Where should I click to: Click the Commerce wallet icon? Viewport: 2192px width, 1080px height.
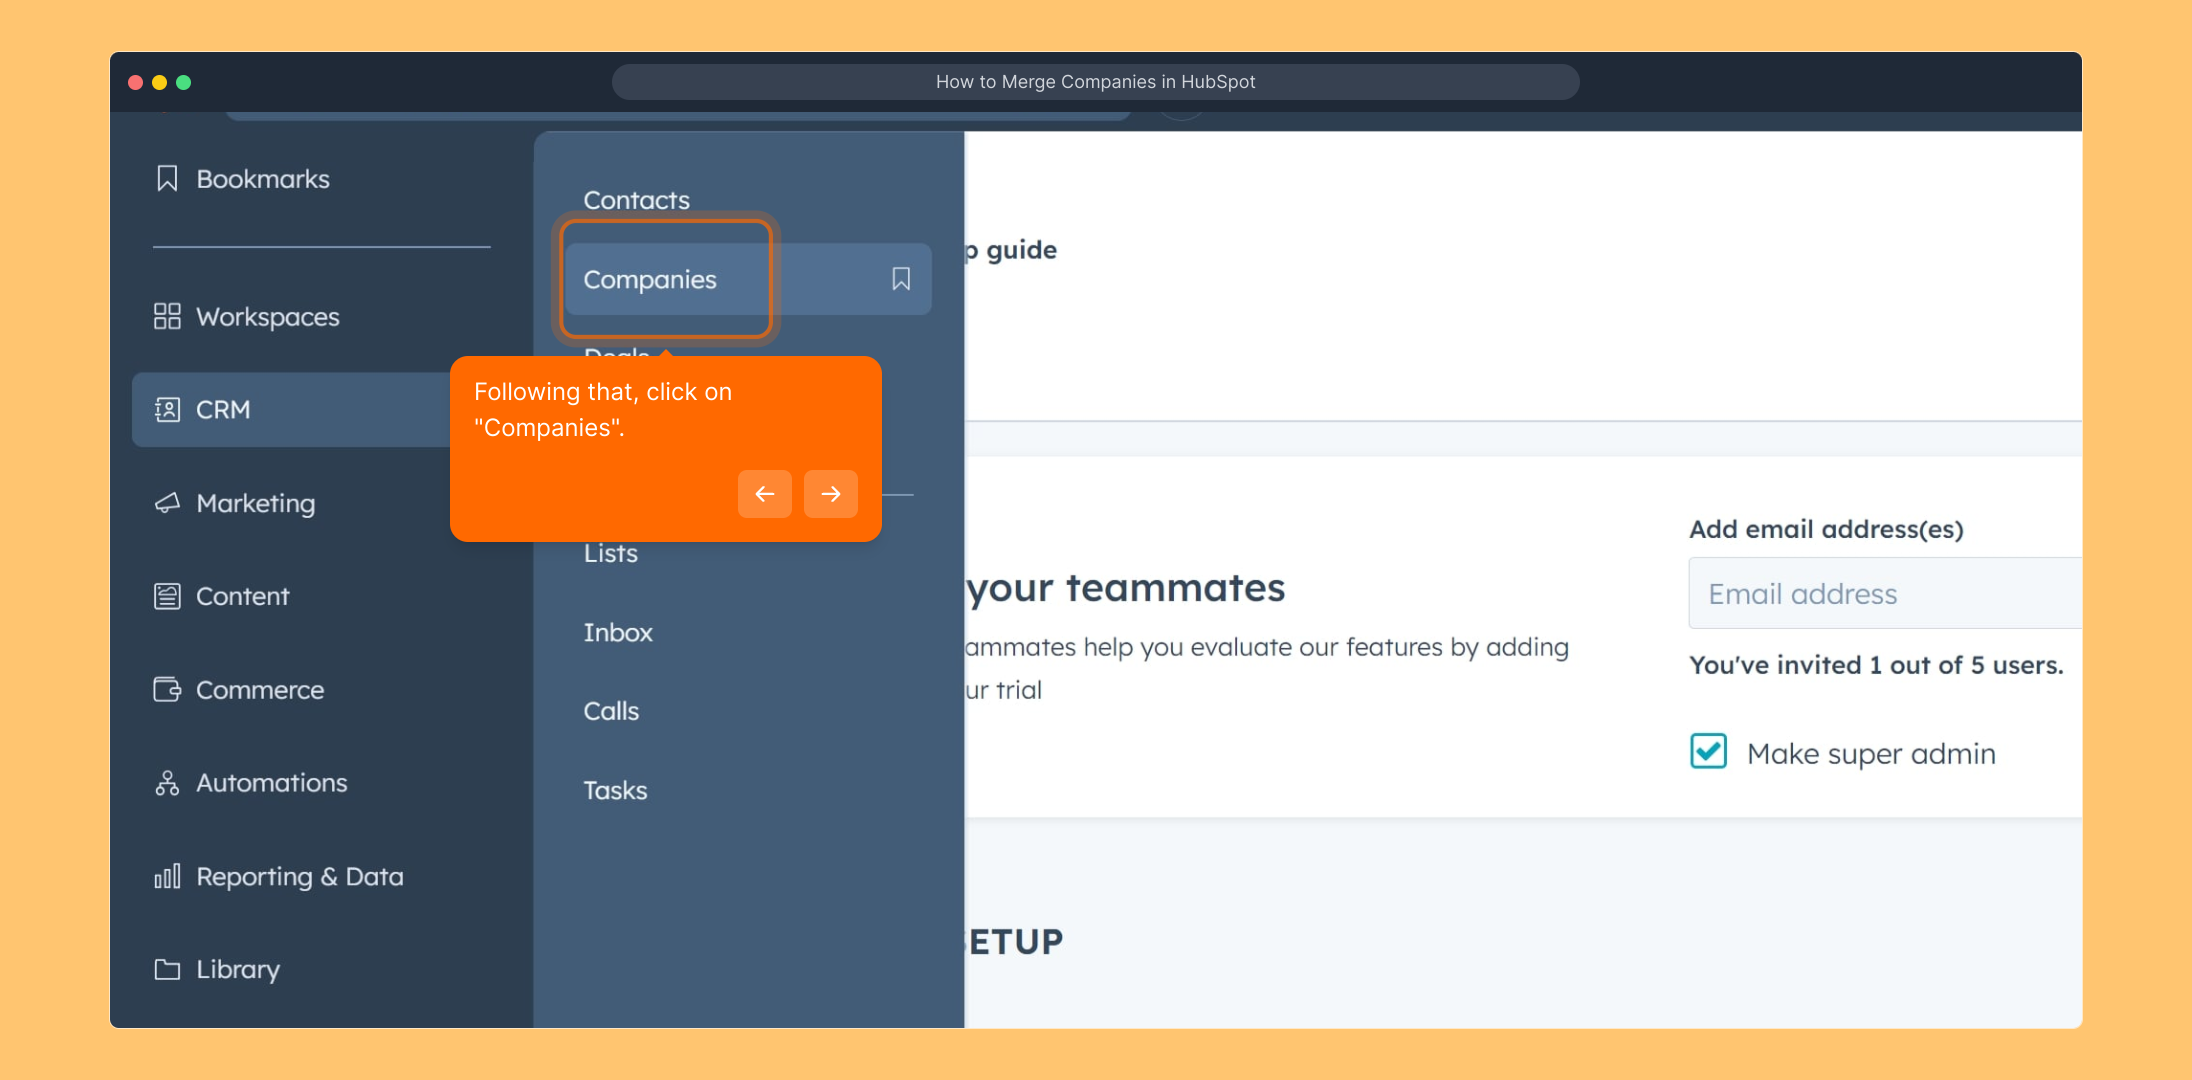tap(167, 690)
